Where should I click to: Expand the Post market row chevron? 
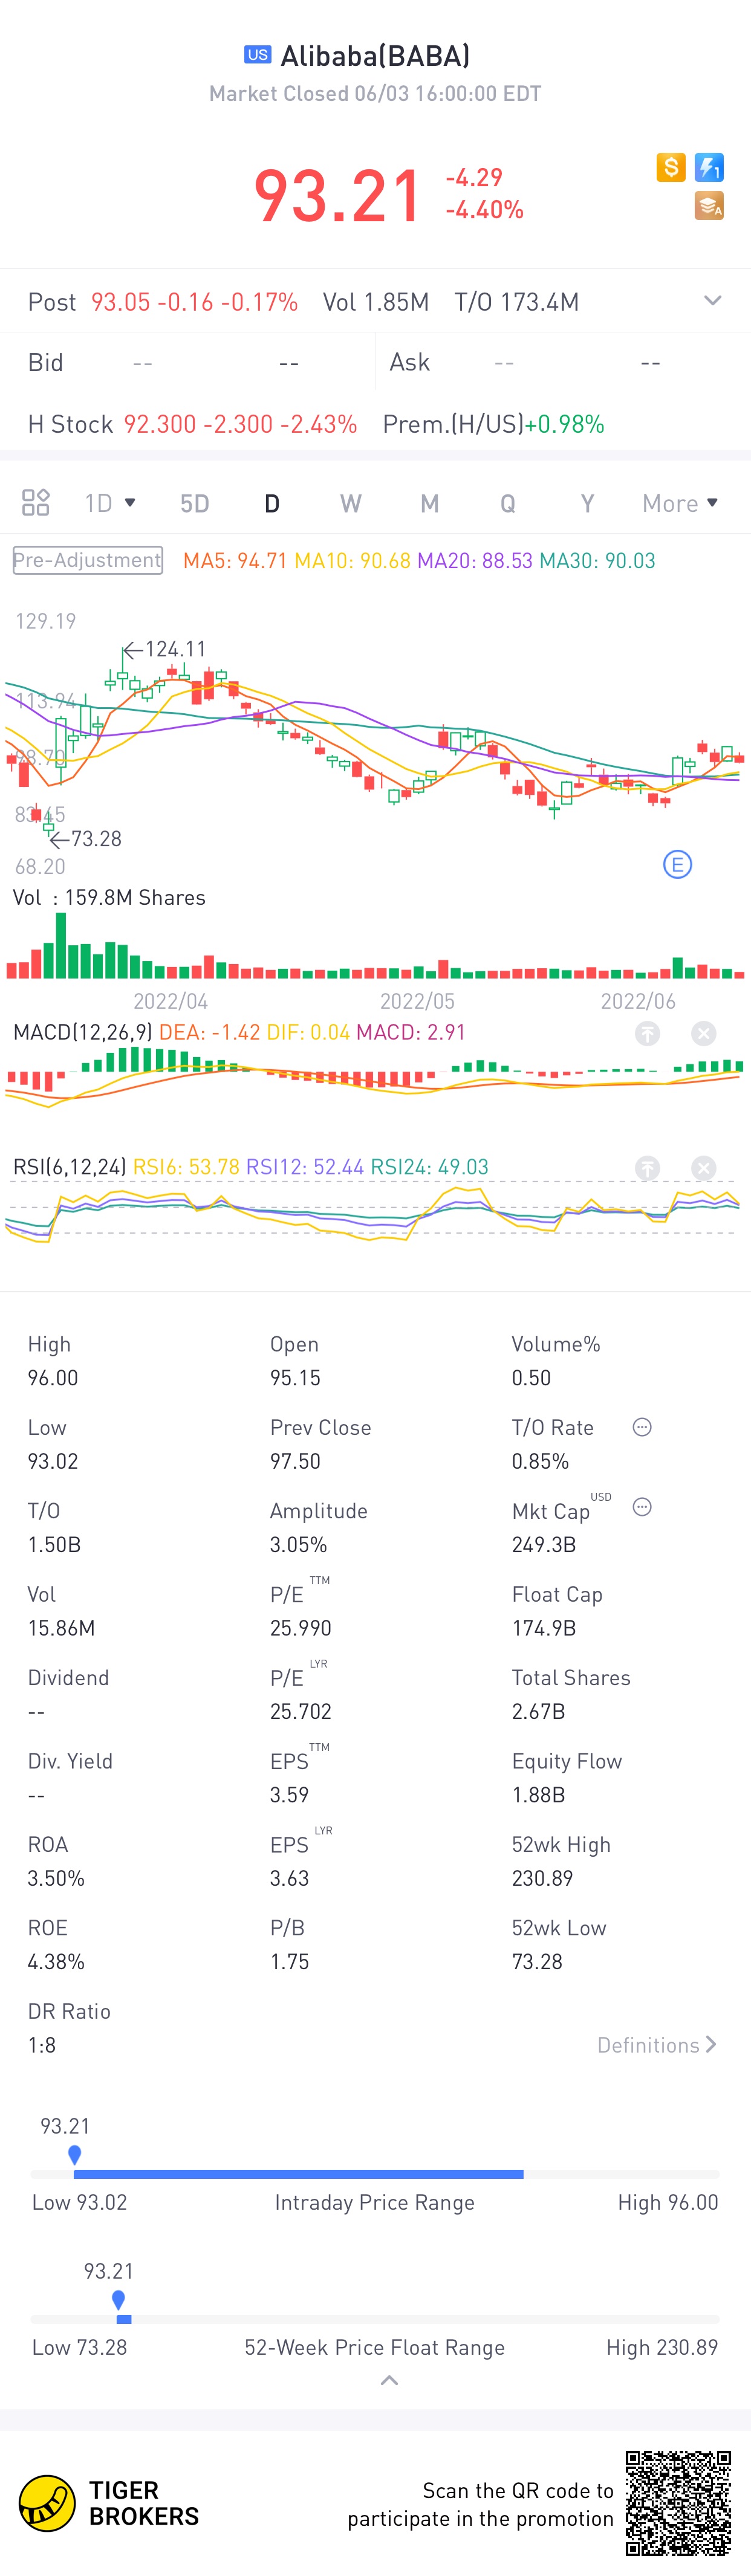click(x=712, y=301)
